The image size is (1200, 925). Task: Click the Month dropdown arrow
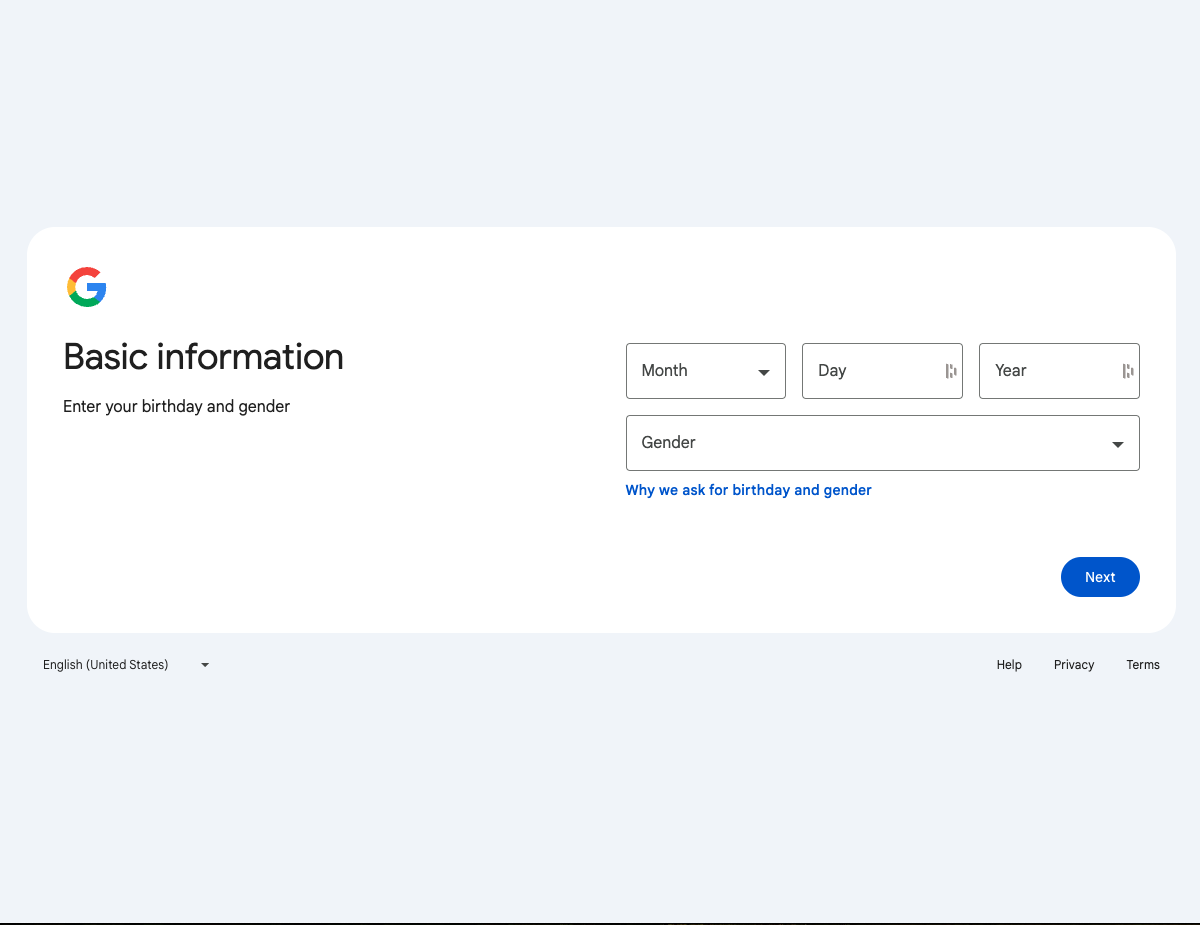pyautogui.click(x=764, y=372)
